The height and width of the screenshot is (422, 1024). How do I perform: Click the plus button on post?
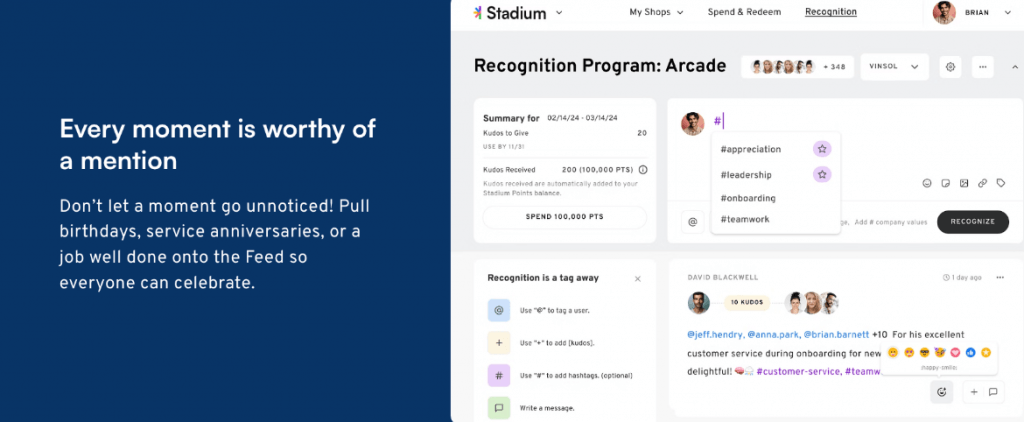point(974,392)
